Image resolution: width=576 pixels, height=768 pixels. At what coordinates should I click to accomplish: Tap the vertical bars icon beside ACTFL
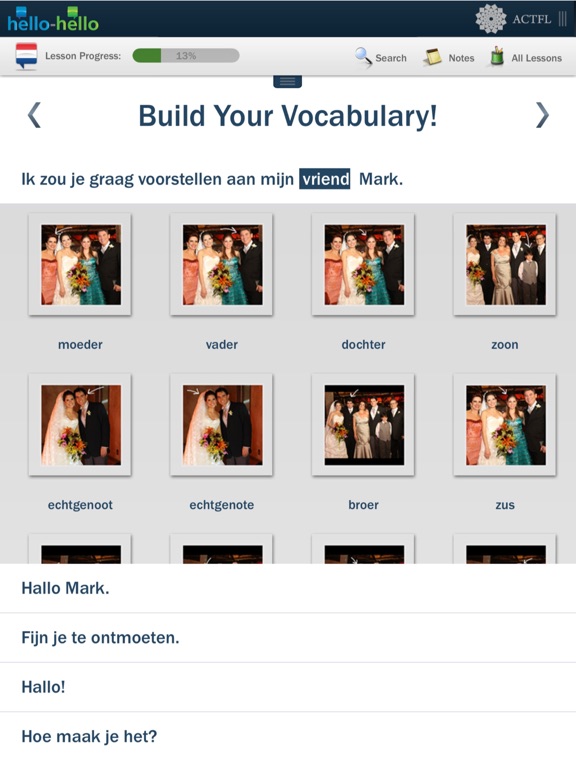[562, 19]
